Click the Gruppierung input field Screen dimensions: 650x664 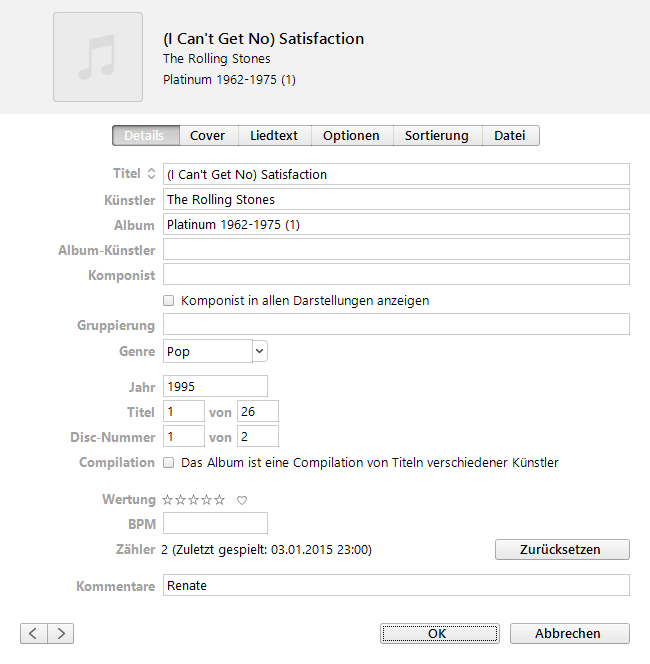[x=396, y=324]
